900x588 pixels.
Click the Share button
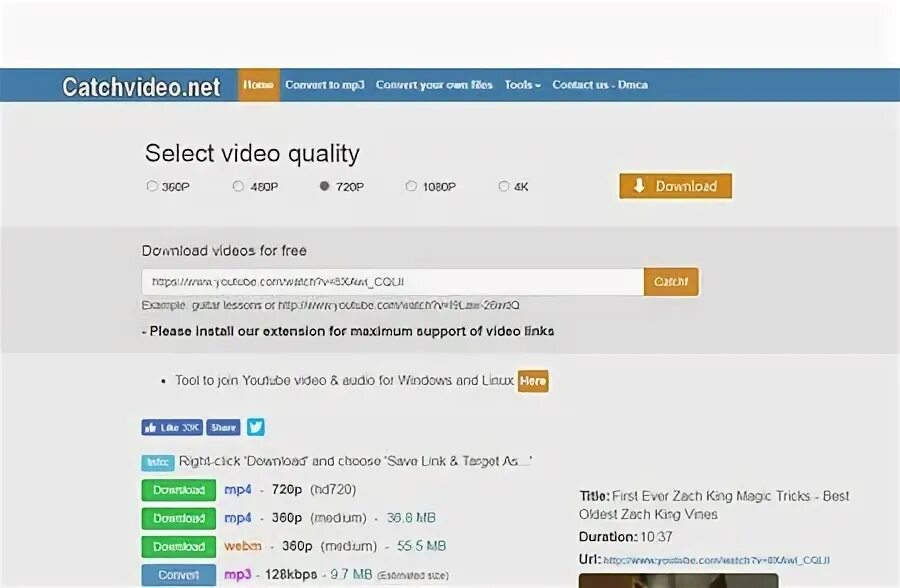(x=223, y=427)
